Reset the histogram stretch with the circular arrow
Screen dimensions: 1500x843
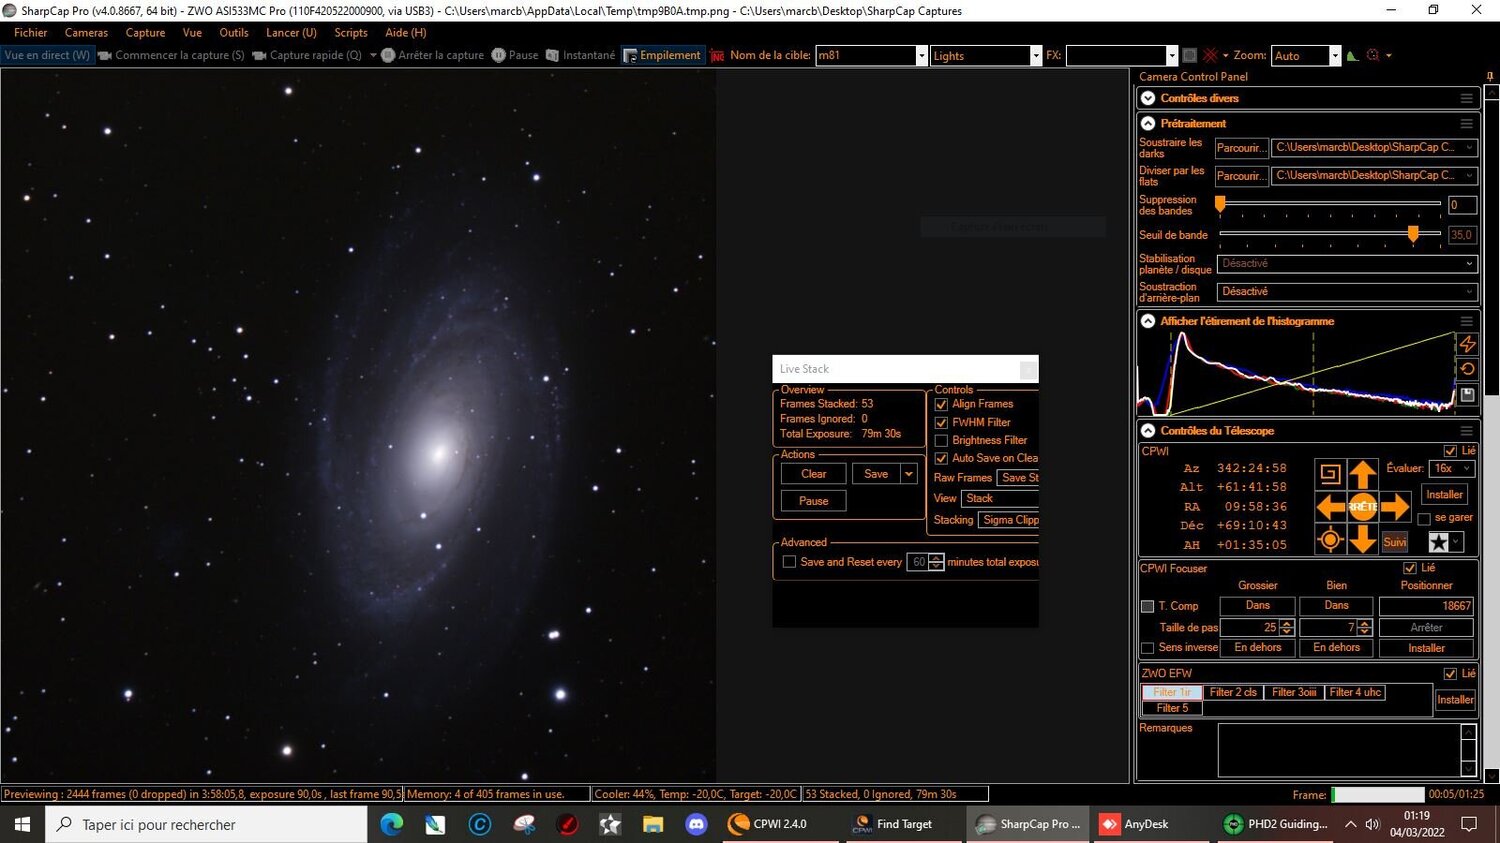click(1467, 369)
